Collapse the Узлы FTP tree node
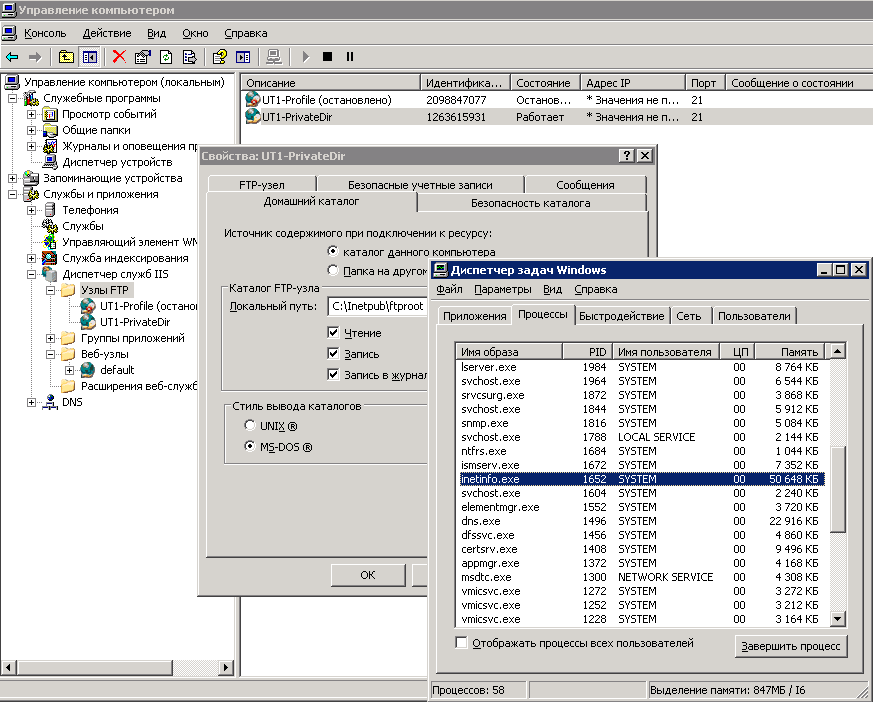Screen dimensions: 873x702 [50, 290]
